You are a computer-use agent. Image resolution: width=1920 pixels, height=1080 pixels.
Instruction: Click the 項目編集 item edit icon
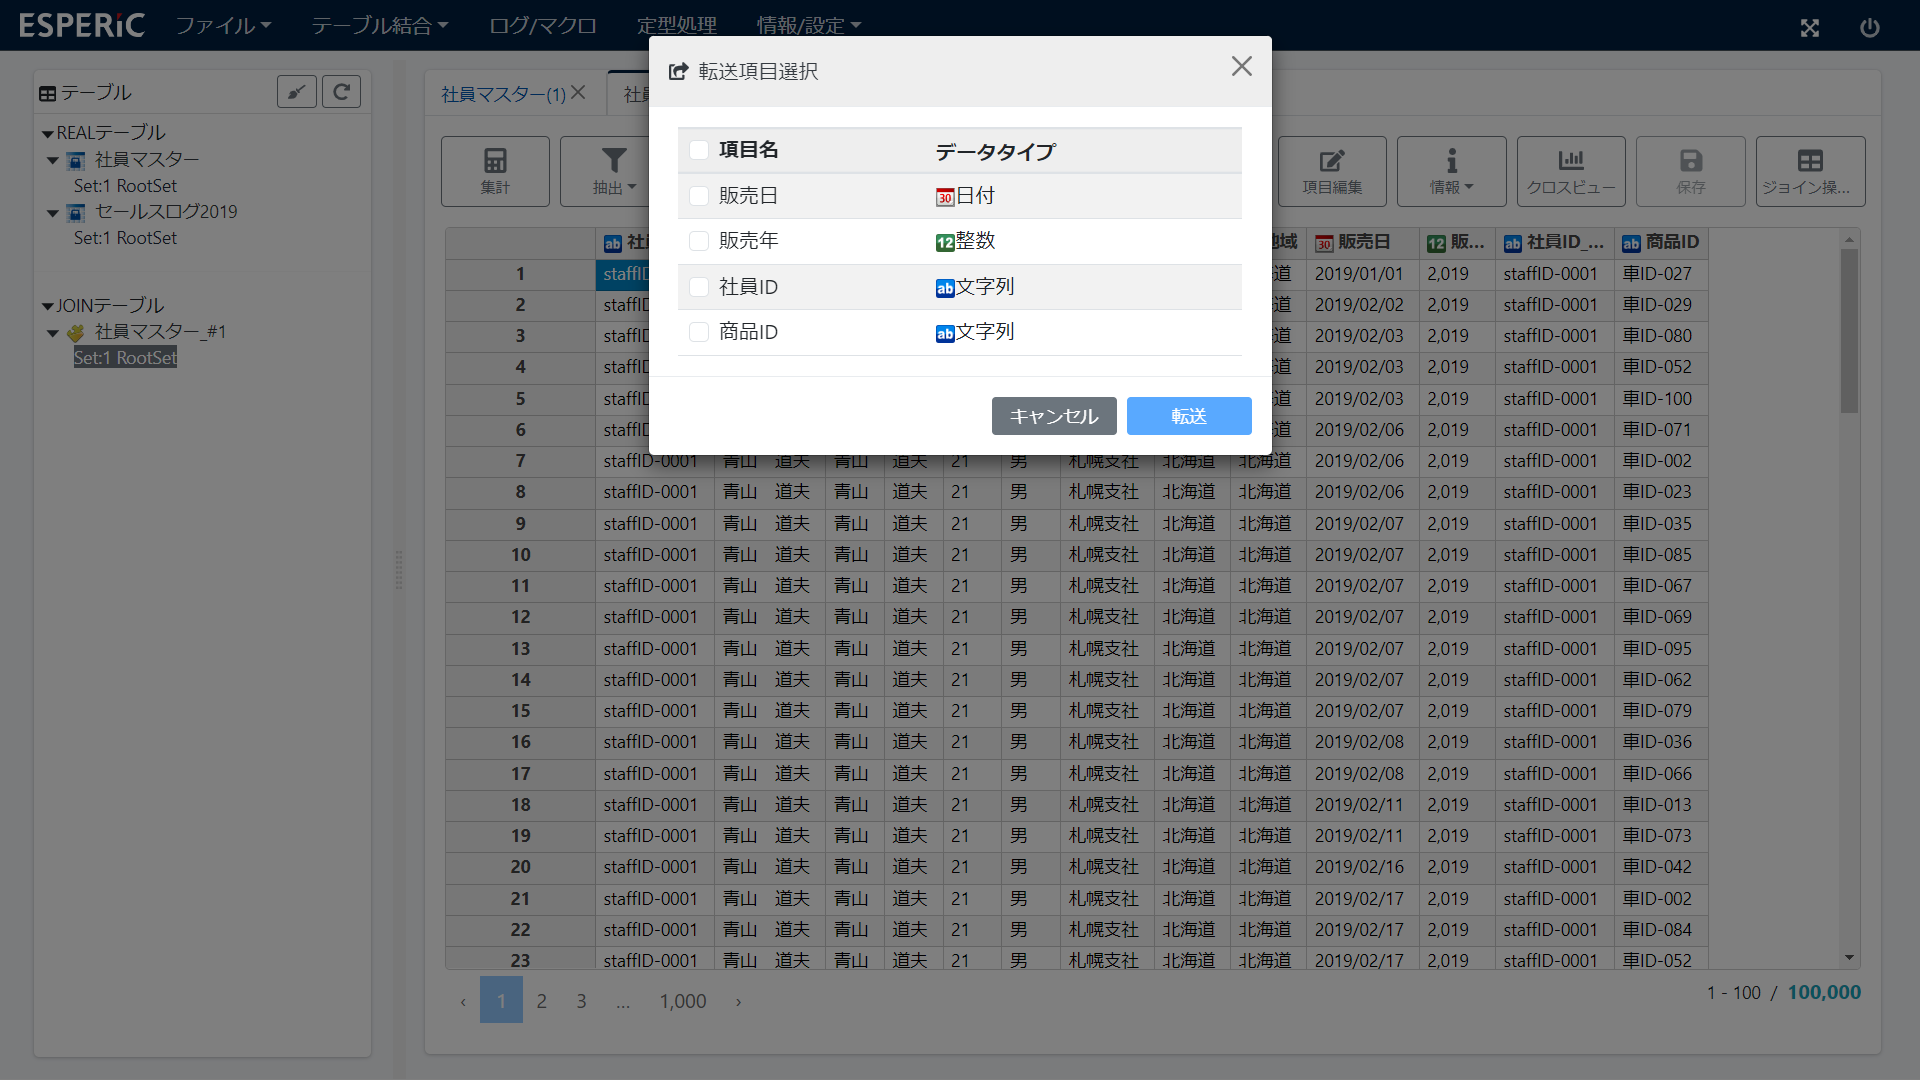1331,171
